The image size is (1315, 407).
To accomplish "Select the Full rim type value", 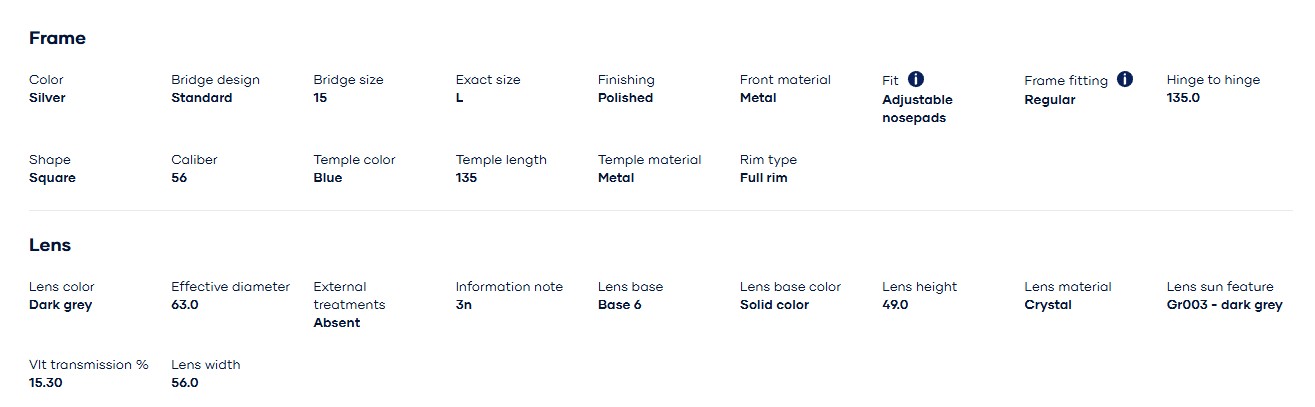I will [x=764, y=178].
